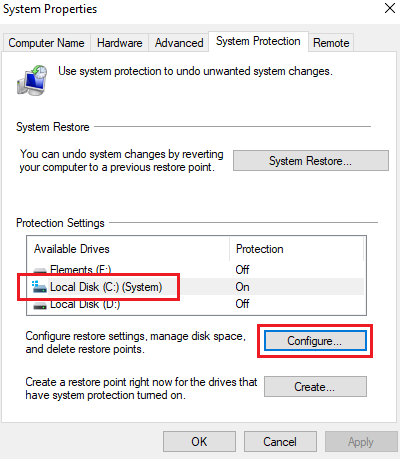The height and width of the screenshot is (459, 400).
Task: Close the System Properties window
Action: 390,8
